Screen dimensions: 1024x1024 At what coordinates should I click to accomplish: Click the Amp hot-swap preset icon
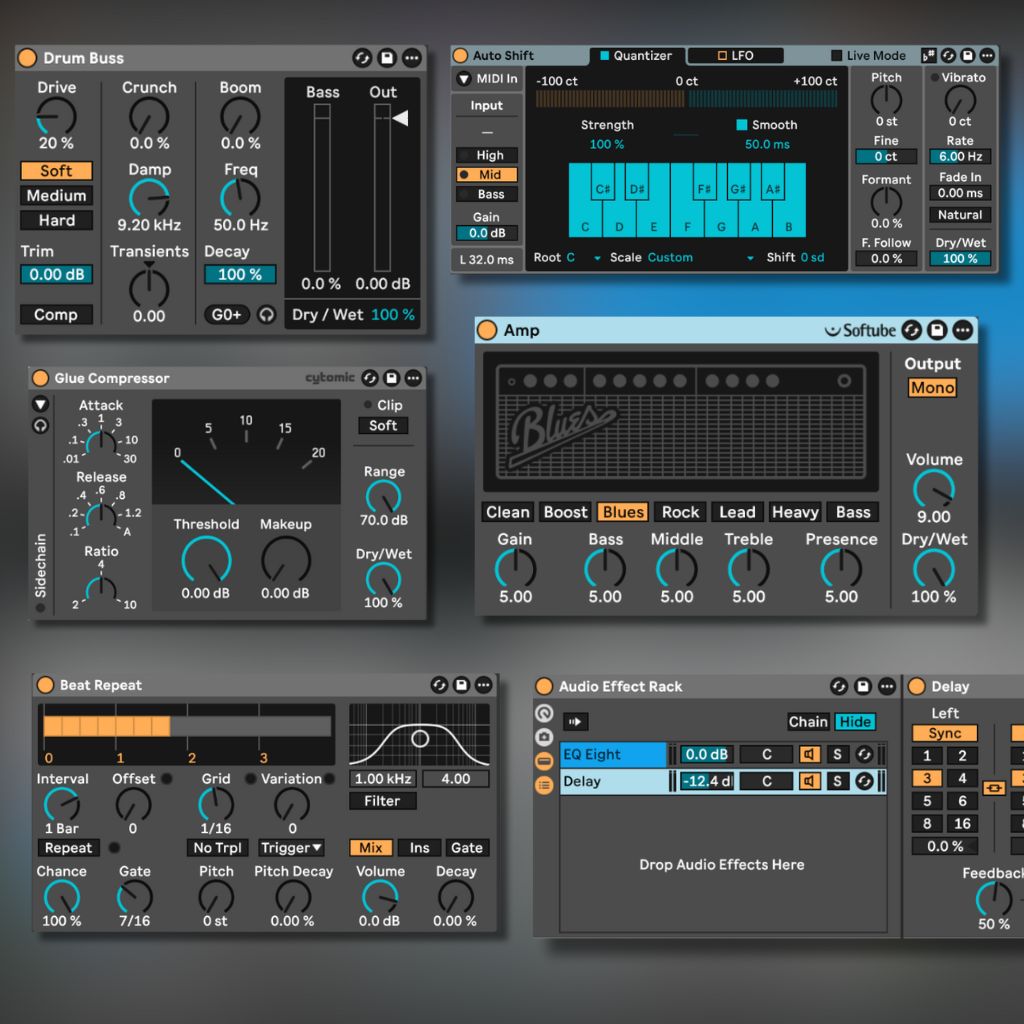911,330
